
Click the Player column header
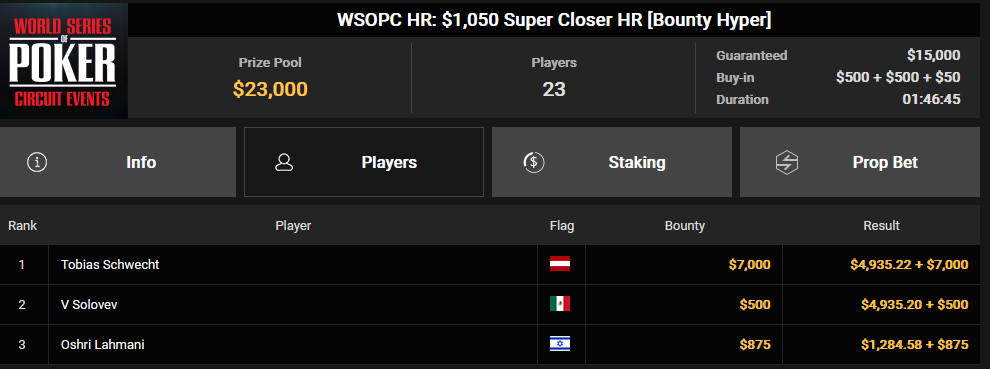[293, 226]
